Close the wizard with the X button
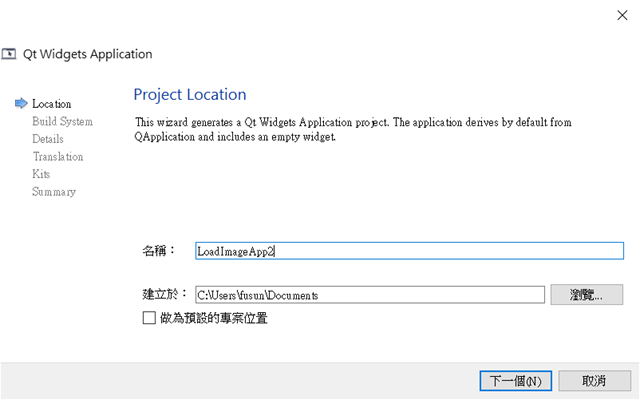640x400 pixels. tap(622, 16)
